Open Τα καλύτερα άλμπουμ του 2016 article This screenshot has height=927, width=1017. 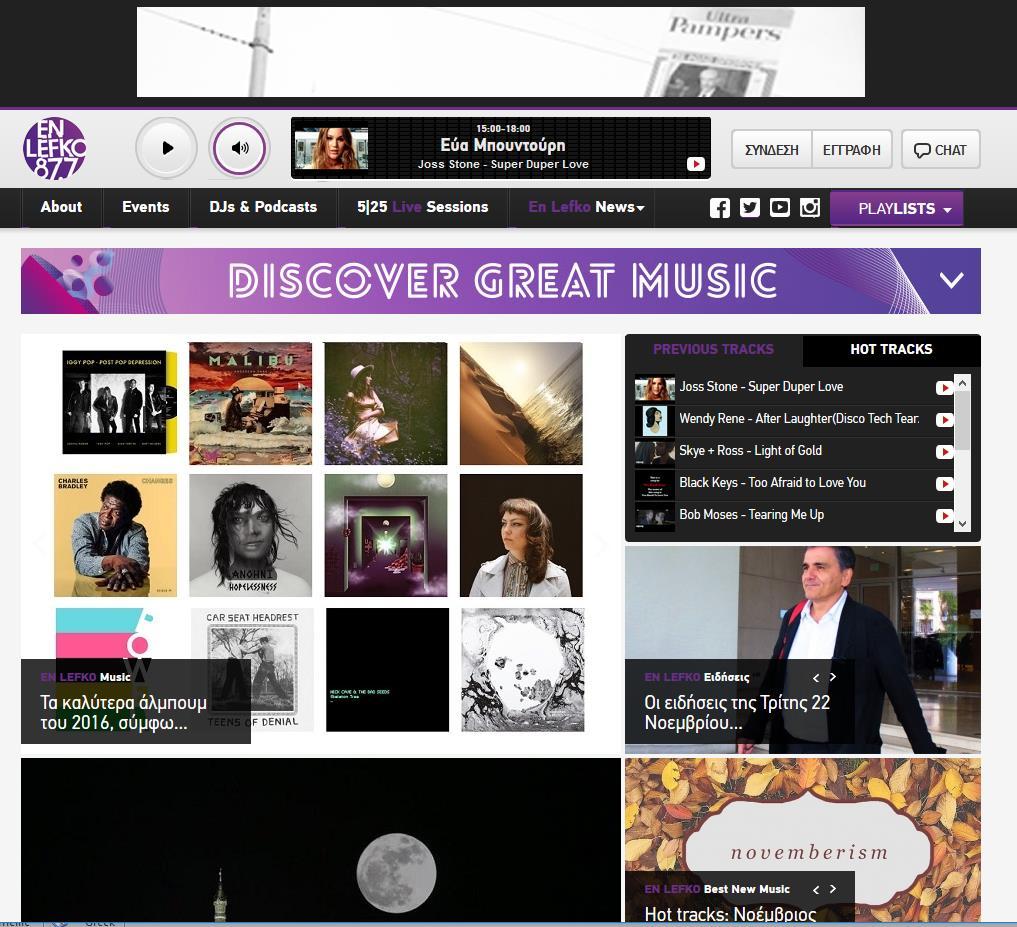pos(123,712)
